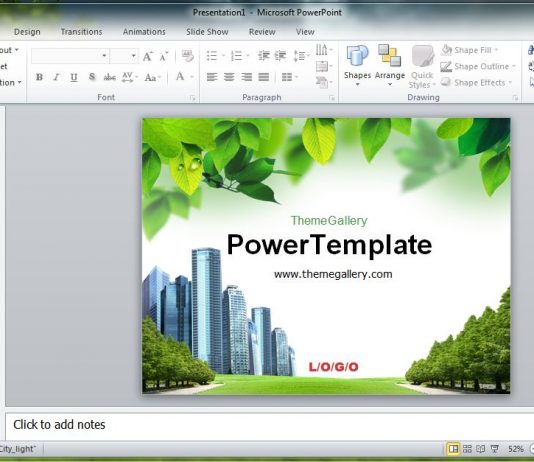534x462 pixels.
Task: Switch to Reading View
Action: tap(481, 449)
